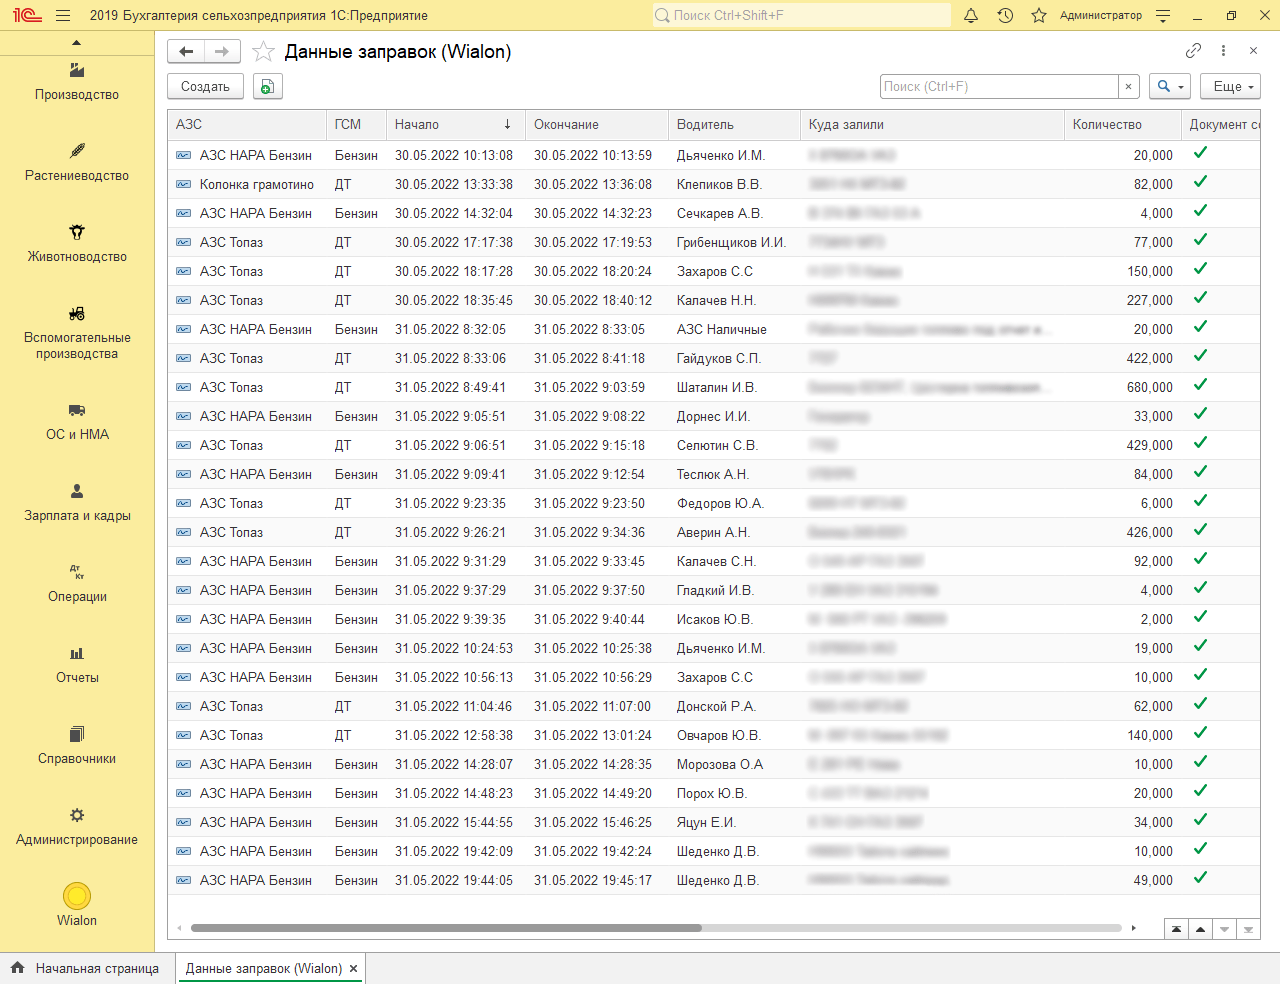1280x984 pixels.
Task: Open the history clock icon
Action: click(1005, 15)
